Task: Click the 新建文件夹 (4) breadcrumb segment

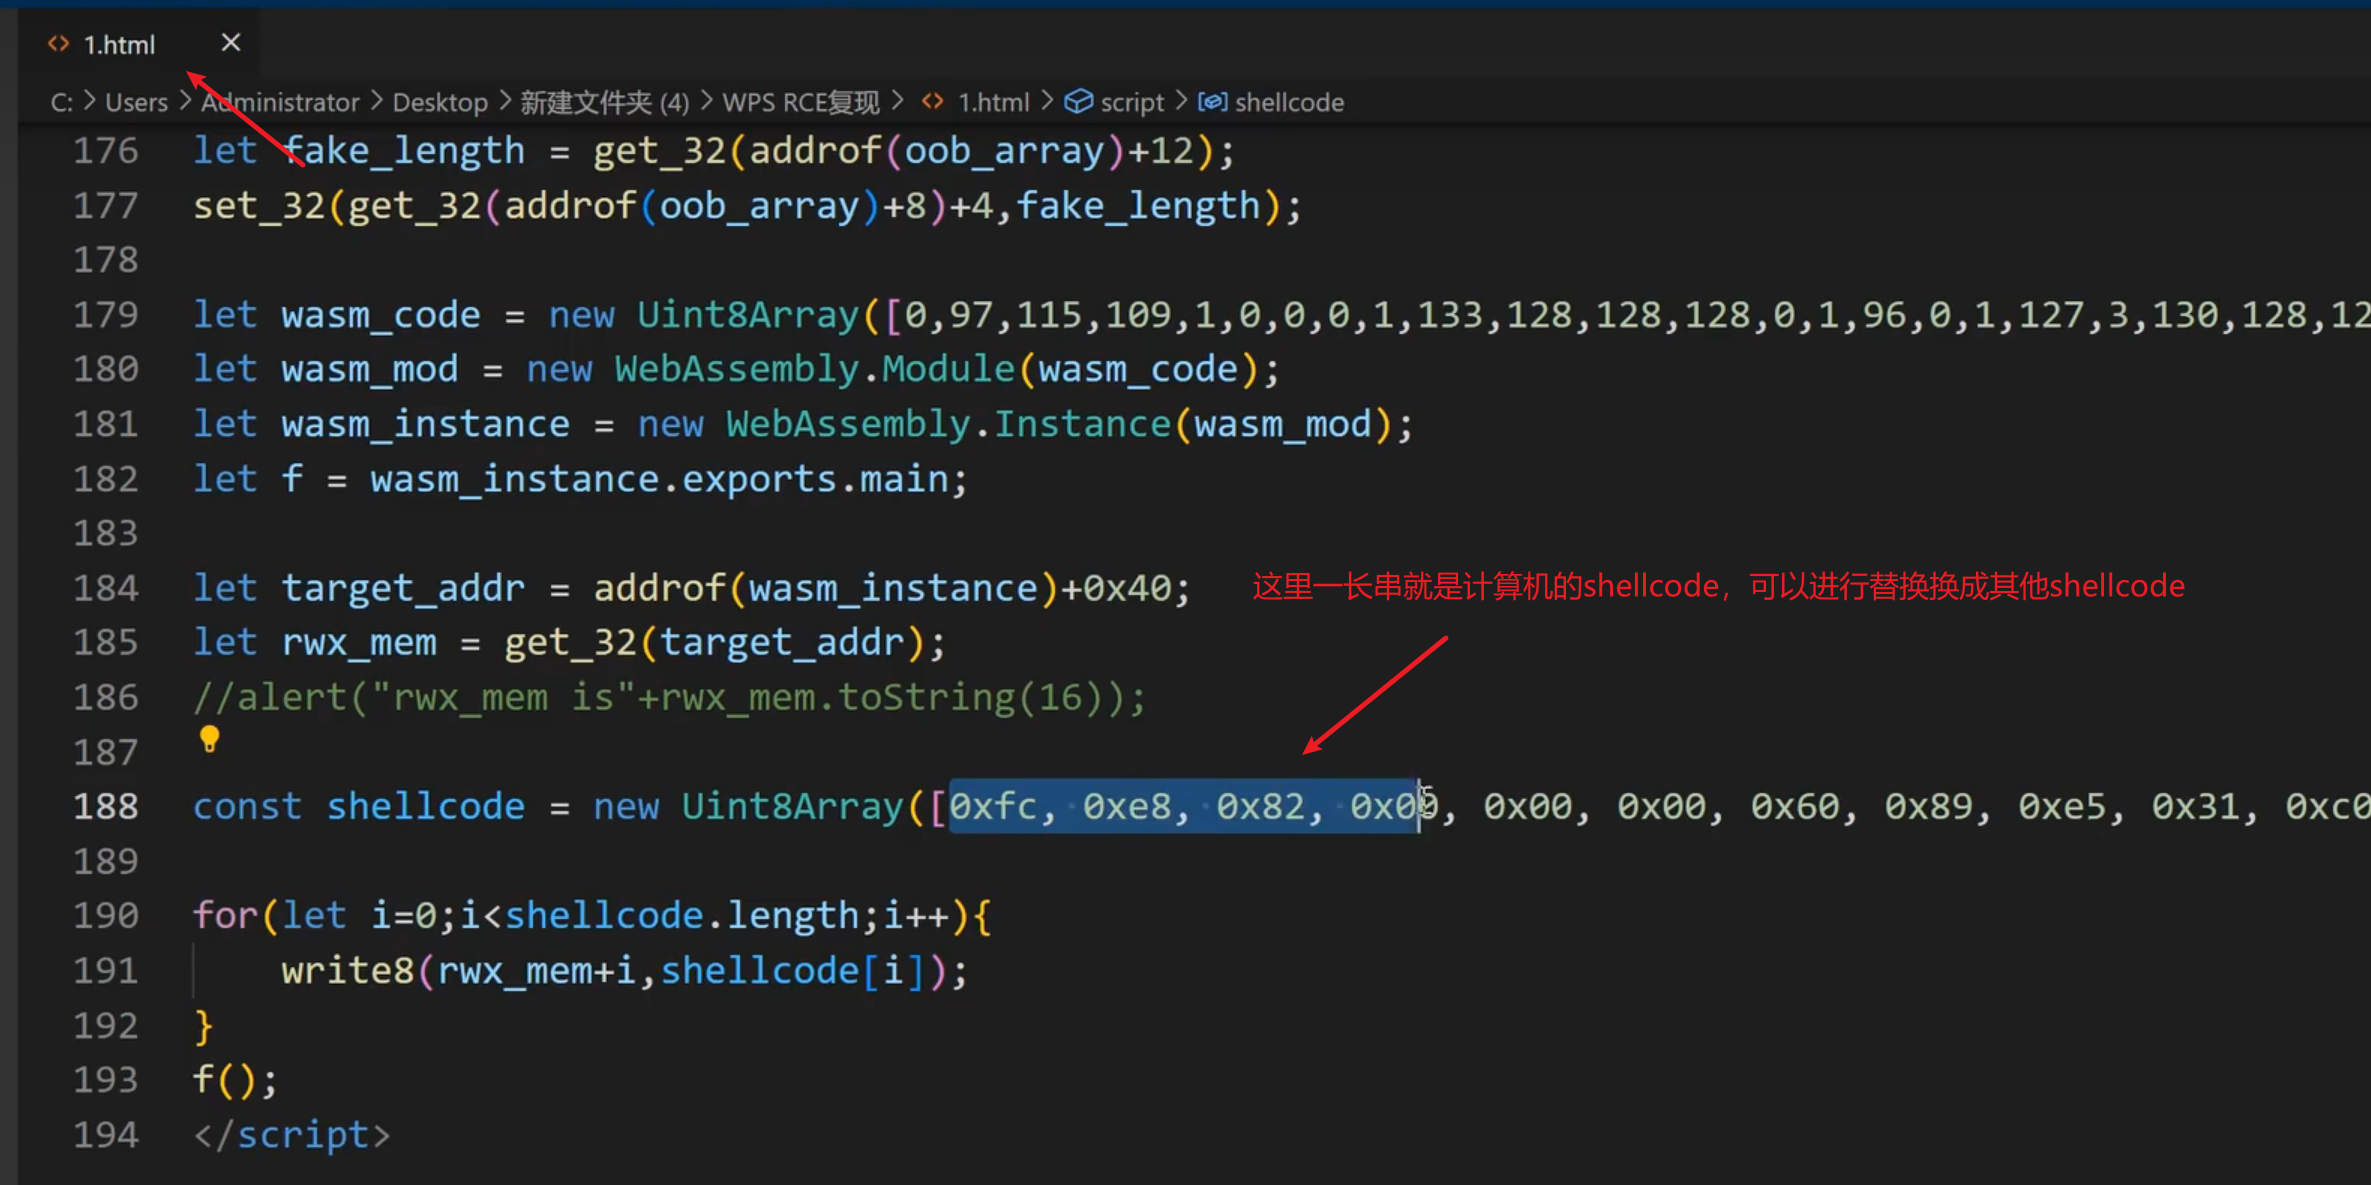Action: [x=604, y=102]
